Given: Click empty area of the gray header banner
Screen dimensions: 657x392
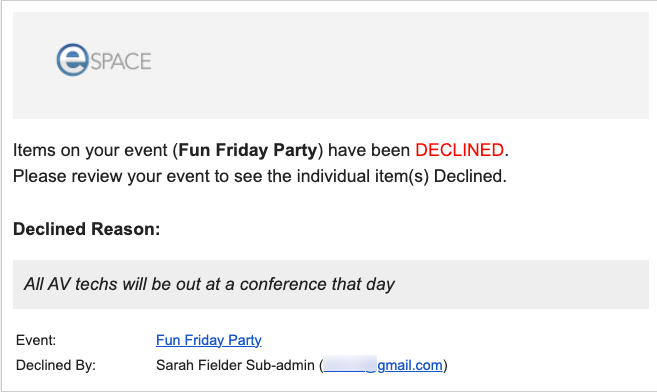Looking at the screenshot, I should pos(398,65).
